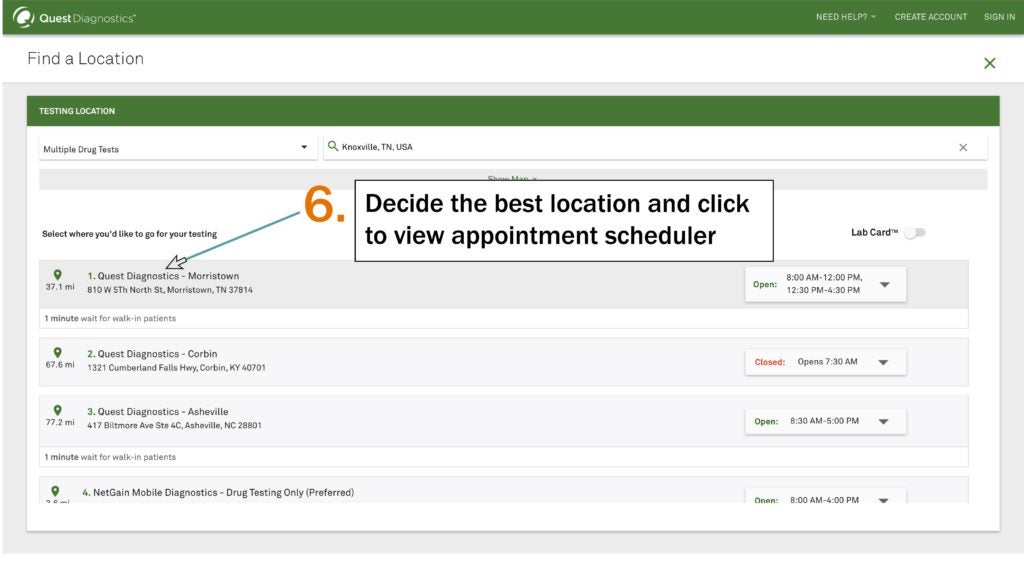Click the Create Account link

931,17
